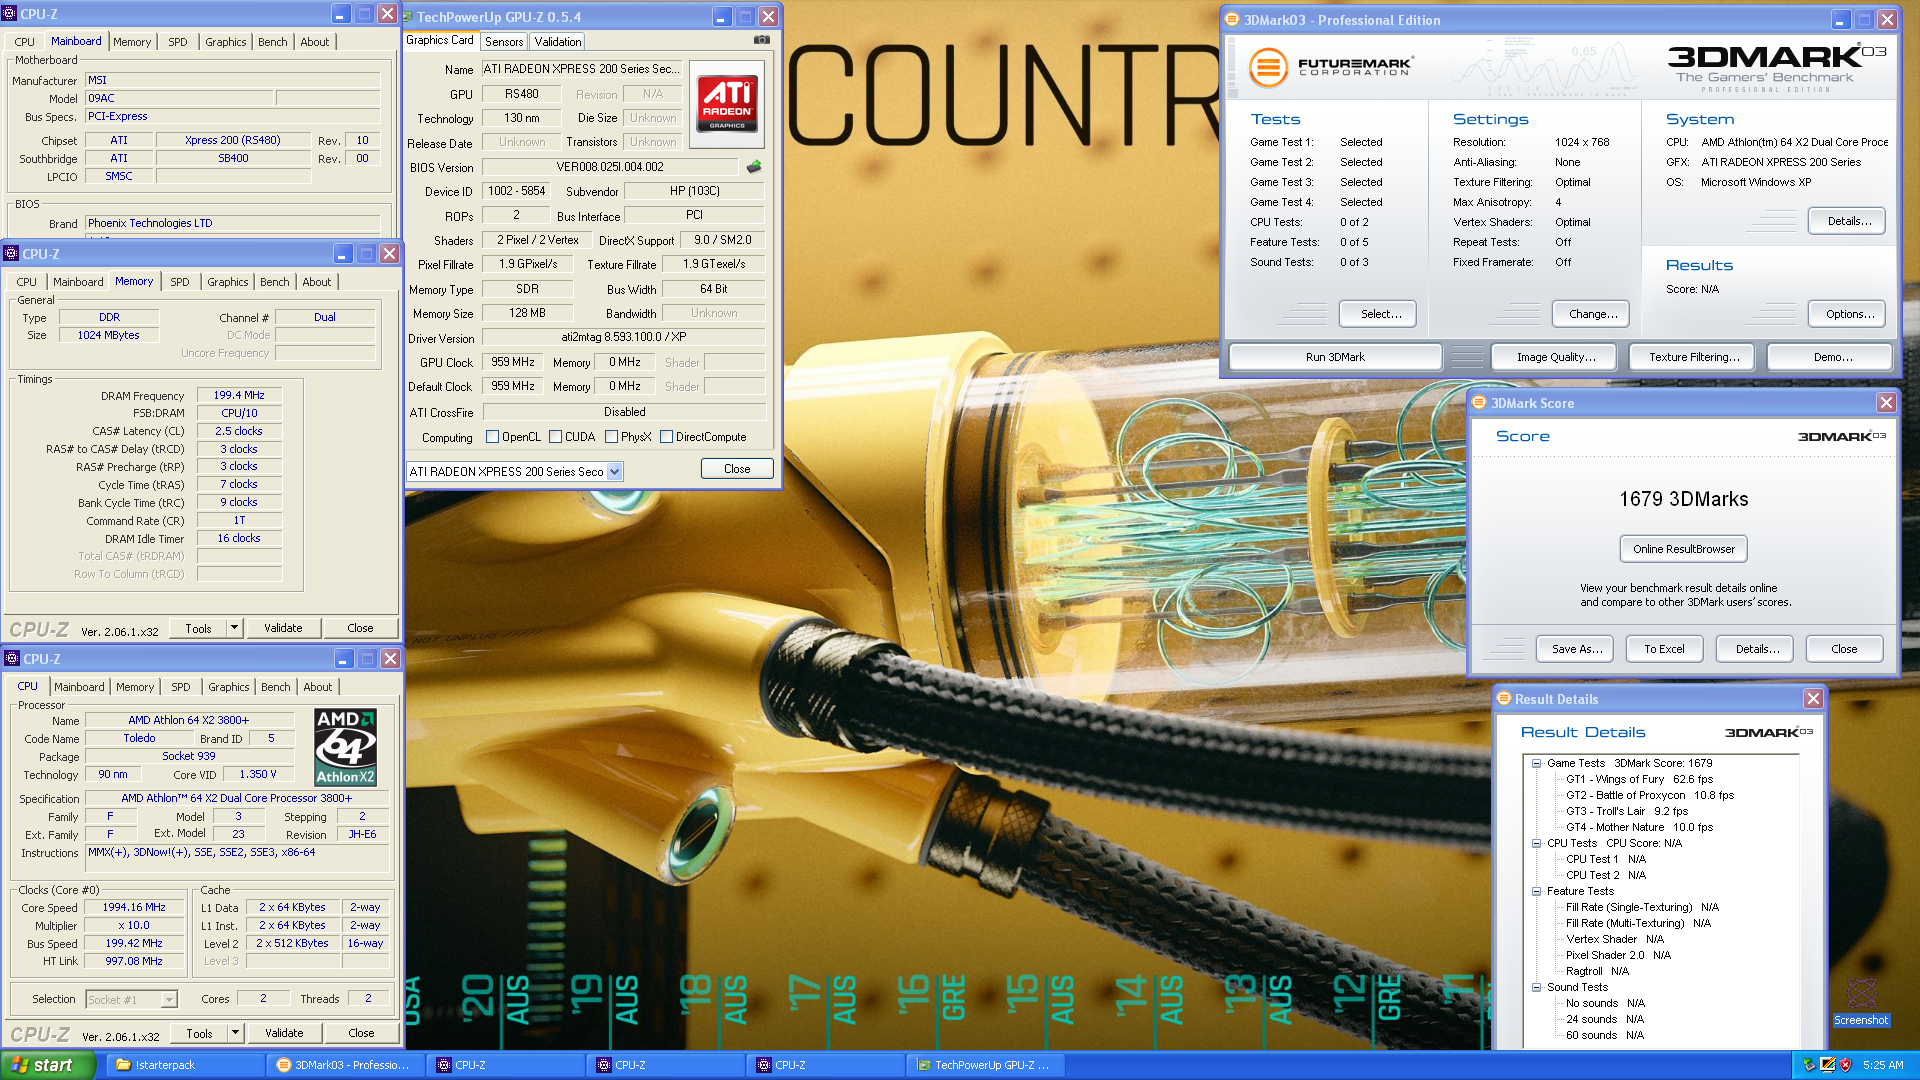Open About tab in the bottom CPU-Z window

(x=318, y=687)
